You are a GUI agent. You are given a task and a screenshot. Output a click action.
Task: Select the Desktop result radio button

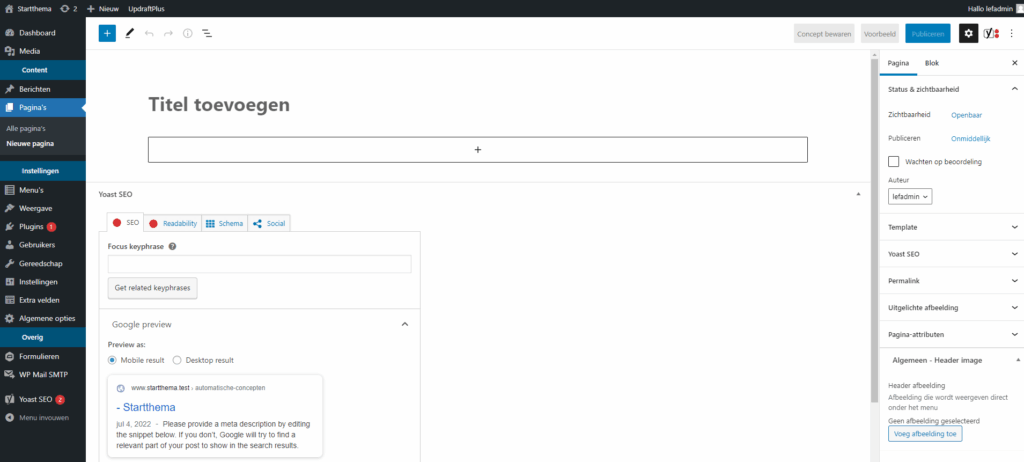point(177,360)
